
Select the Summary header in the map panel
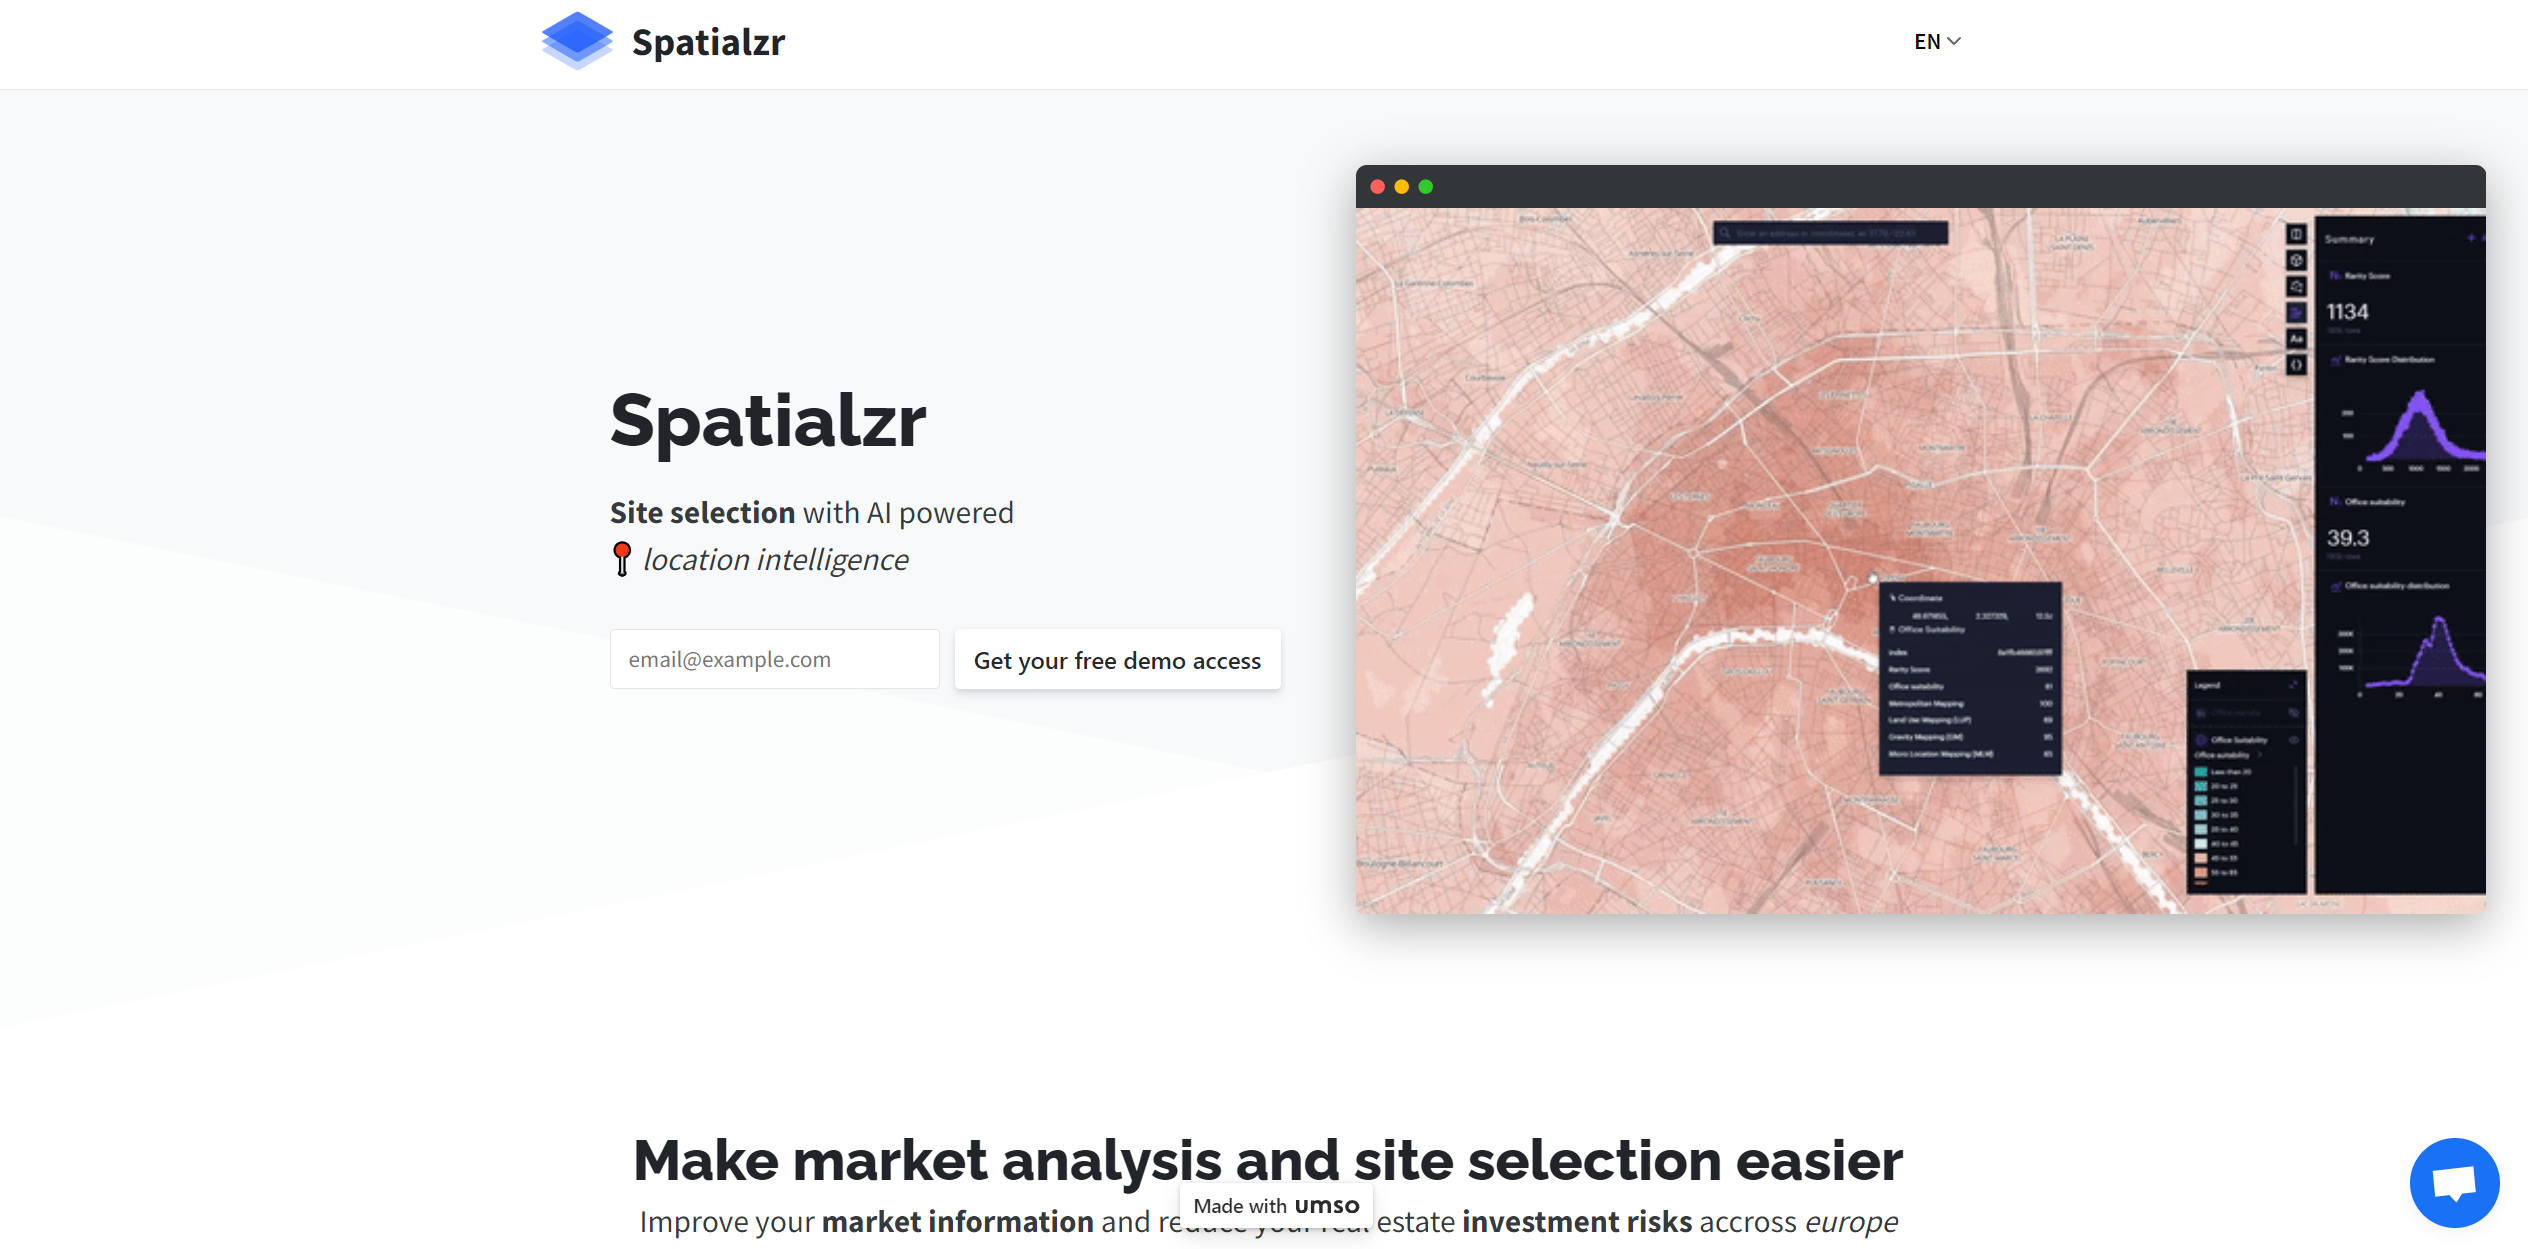pyautogui.click(x=2349, y=238)
